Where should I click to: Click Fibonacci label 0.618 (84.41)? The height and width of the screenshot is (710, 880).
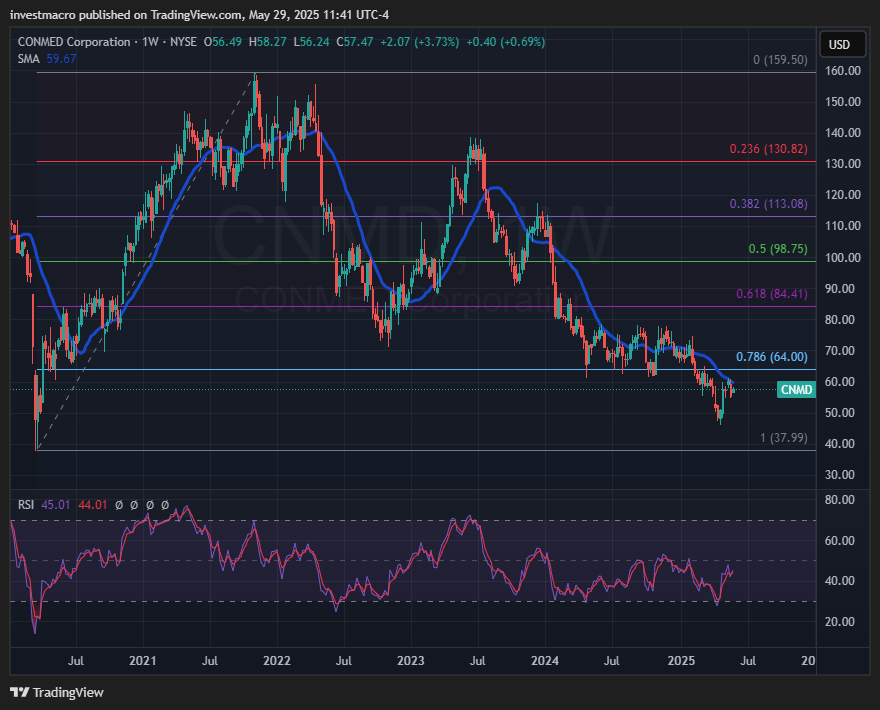[772, 294]
